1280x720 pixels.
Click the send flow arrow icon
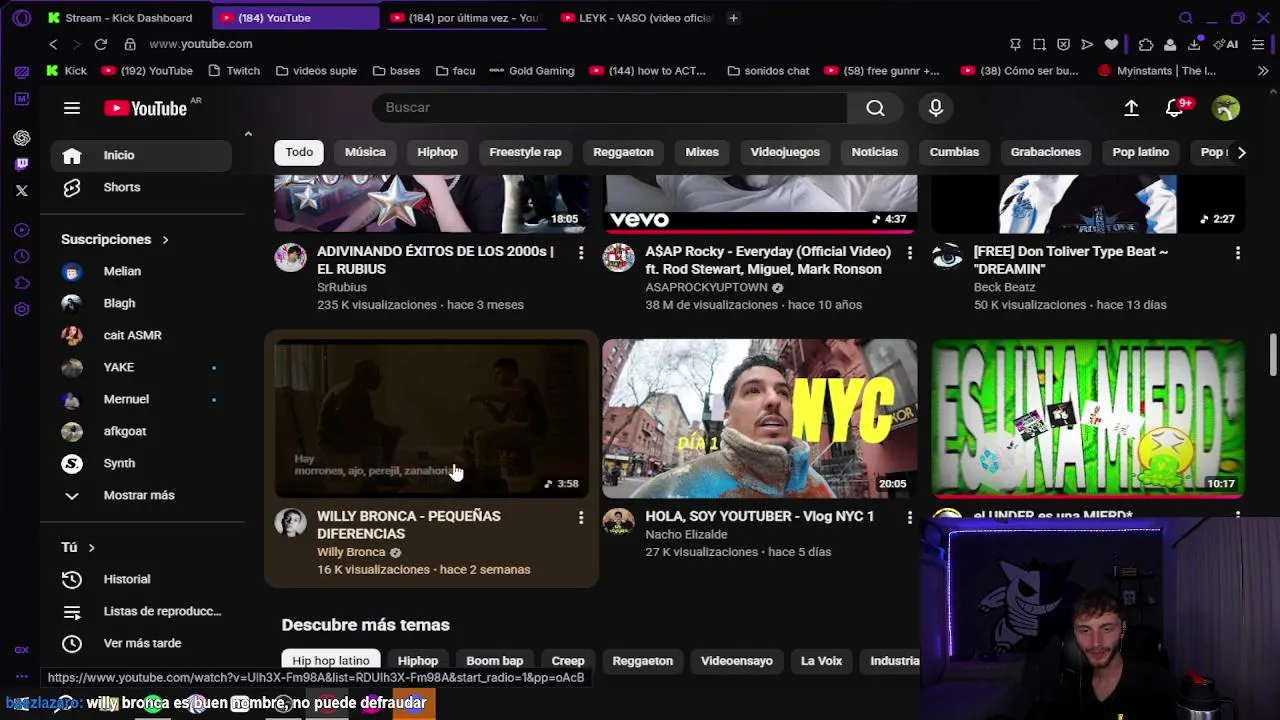[x=1087, y=44]
